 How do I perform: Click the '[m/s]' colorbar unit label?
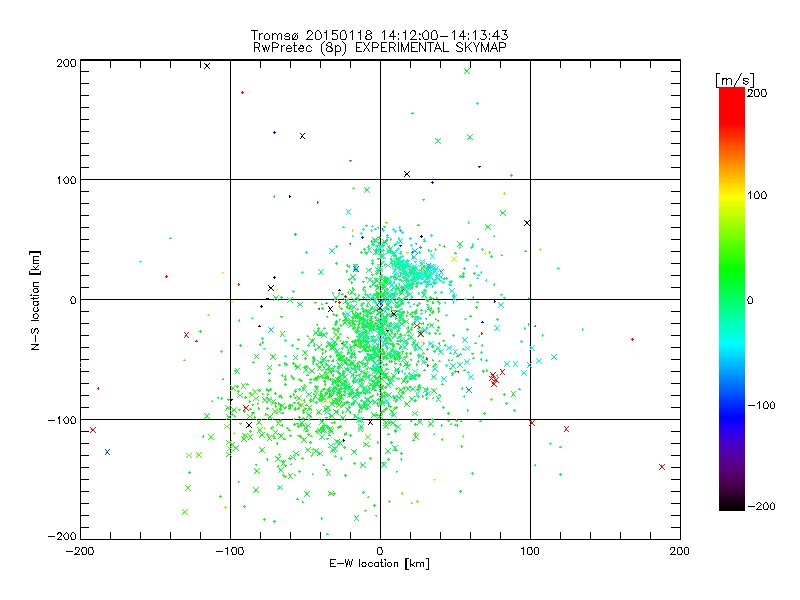(x=735, y=80)
